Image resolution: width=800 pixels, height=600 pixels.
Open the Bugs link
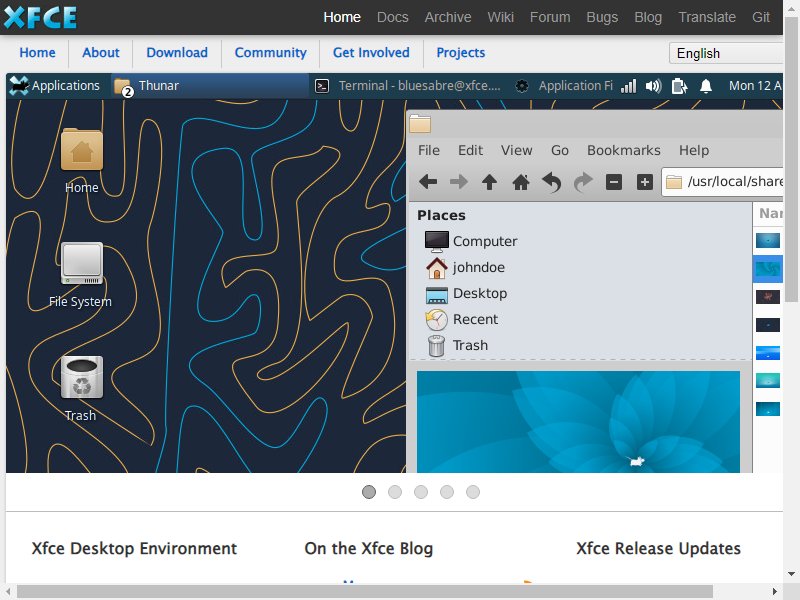click(x=602, y=17)
